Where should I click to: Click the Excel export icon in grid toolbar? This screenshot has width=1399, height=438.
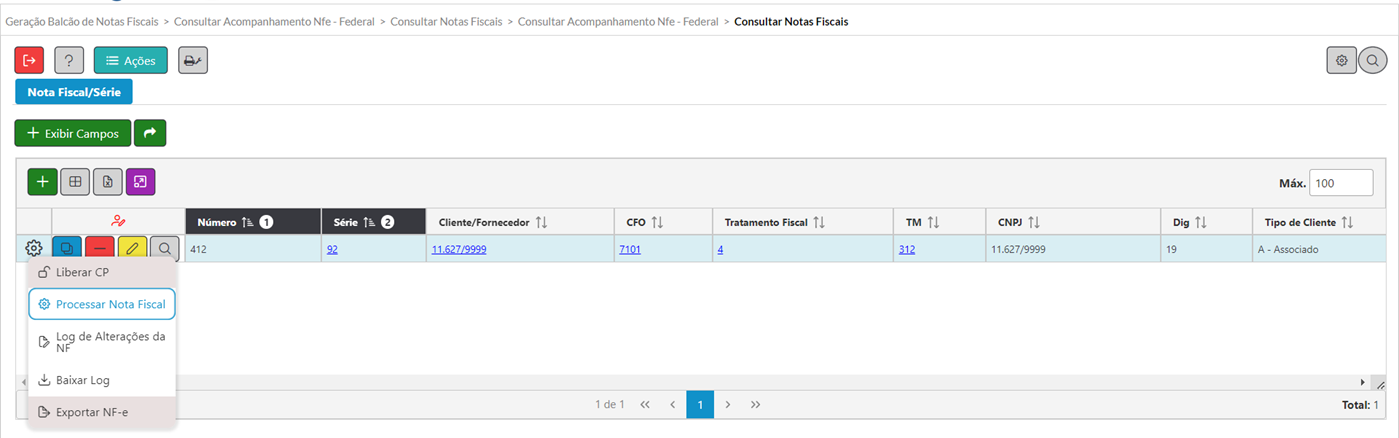(x=108, y=182)
